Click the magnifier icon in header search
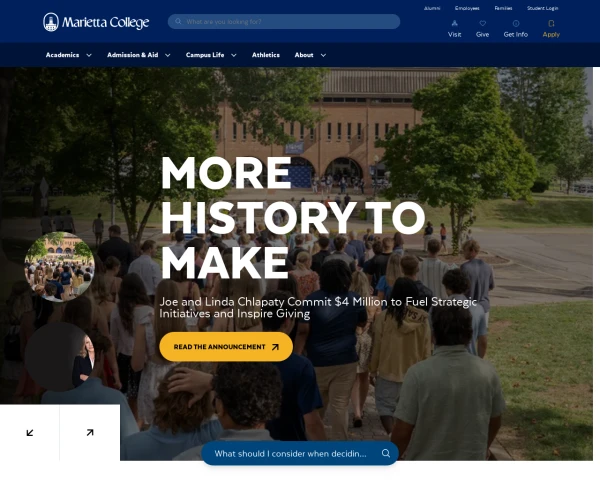 178,21
